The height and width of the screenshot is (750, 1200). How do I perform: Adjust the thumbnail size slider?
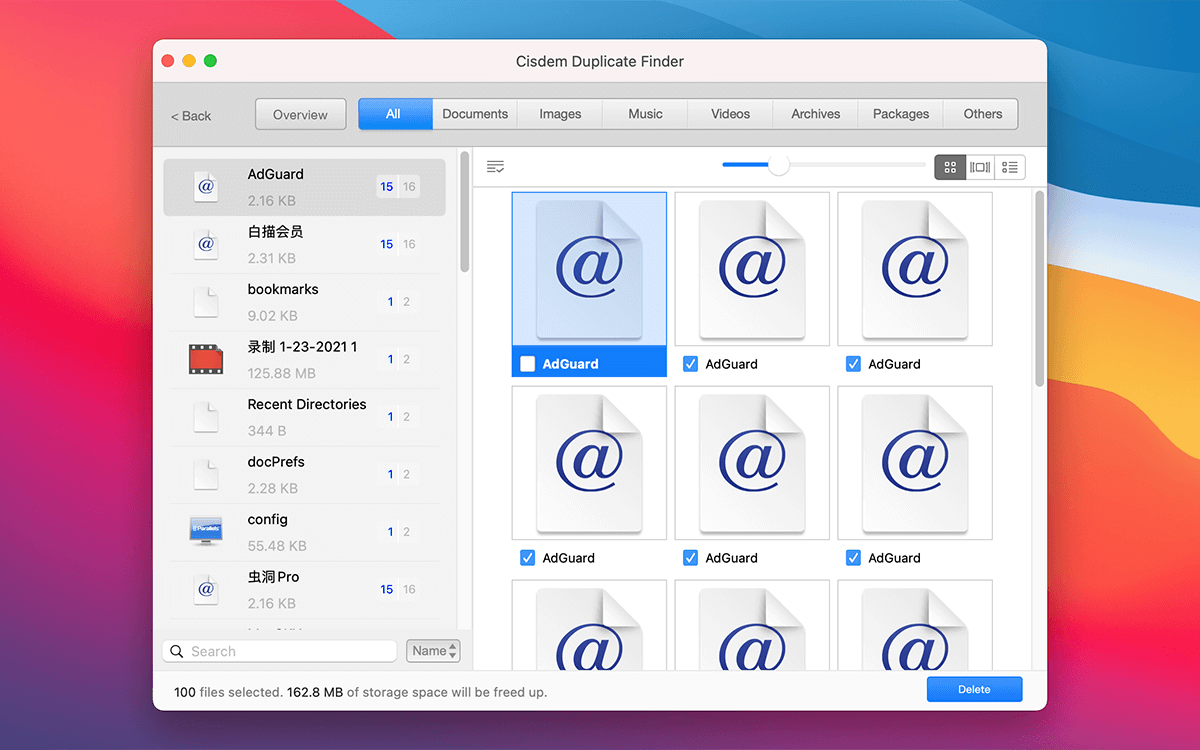tap(779, 165)
